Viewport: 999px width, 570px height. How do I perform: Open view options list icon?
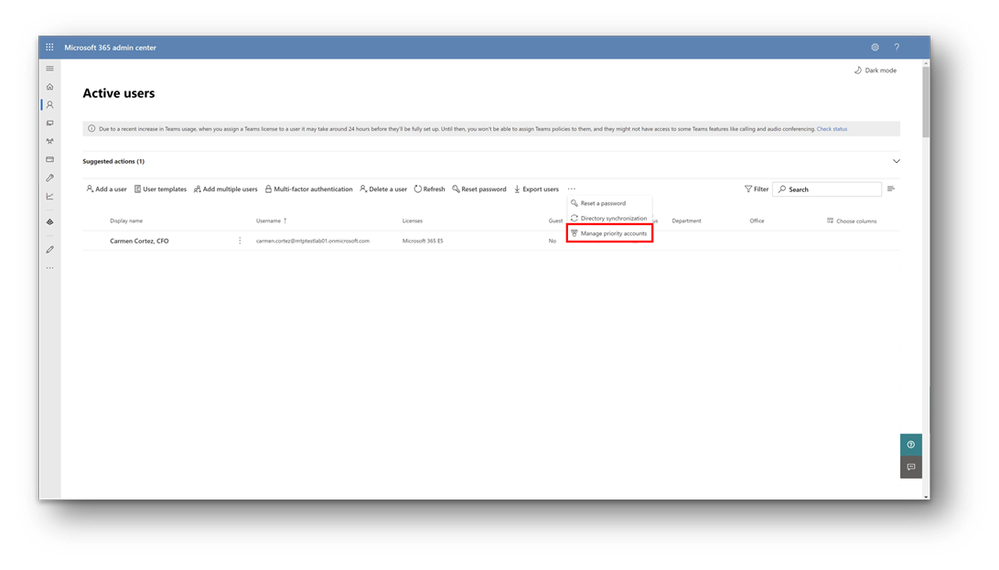coord(891,189)
